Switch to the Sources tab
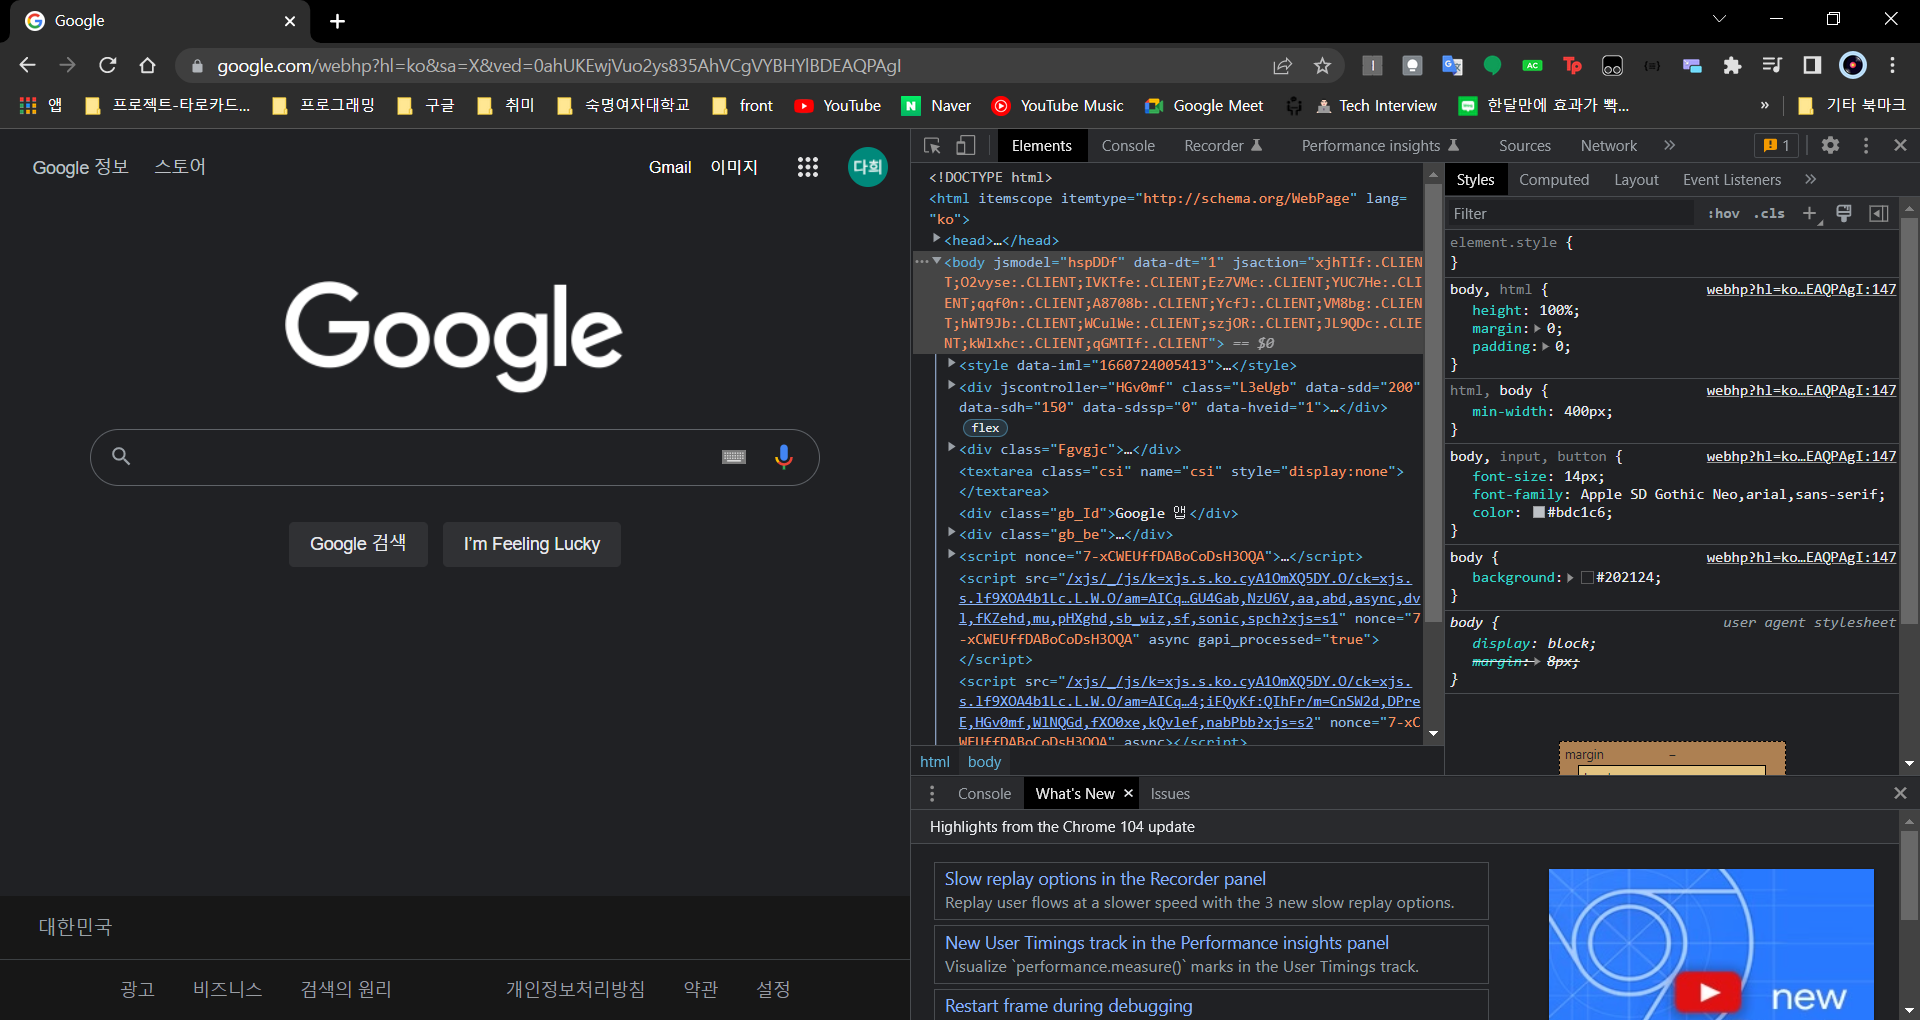The width and height of the screenshot is (1920, 1020). click(x=1524, y=146)
